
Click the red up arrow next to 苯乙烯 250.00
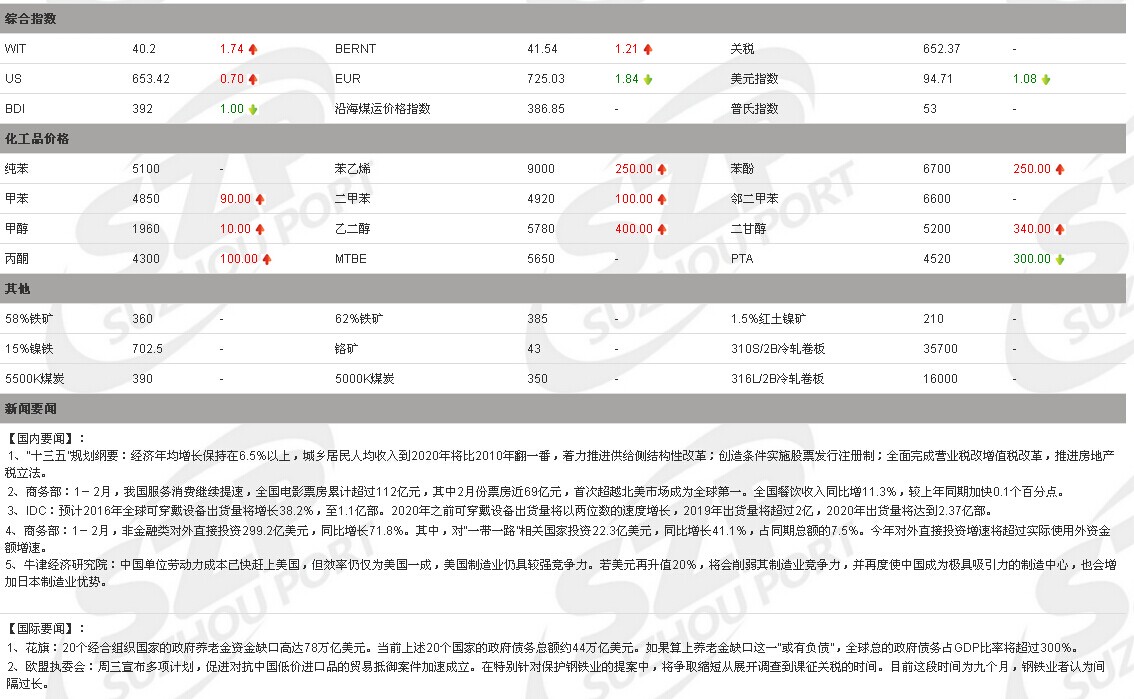point(662,169)
